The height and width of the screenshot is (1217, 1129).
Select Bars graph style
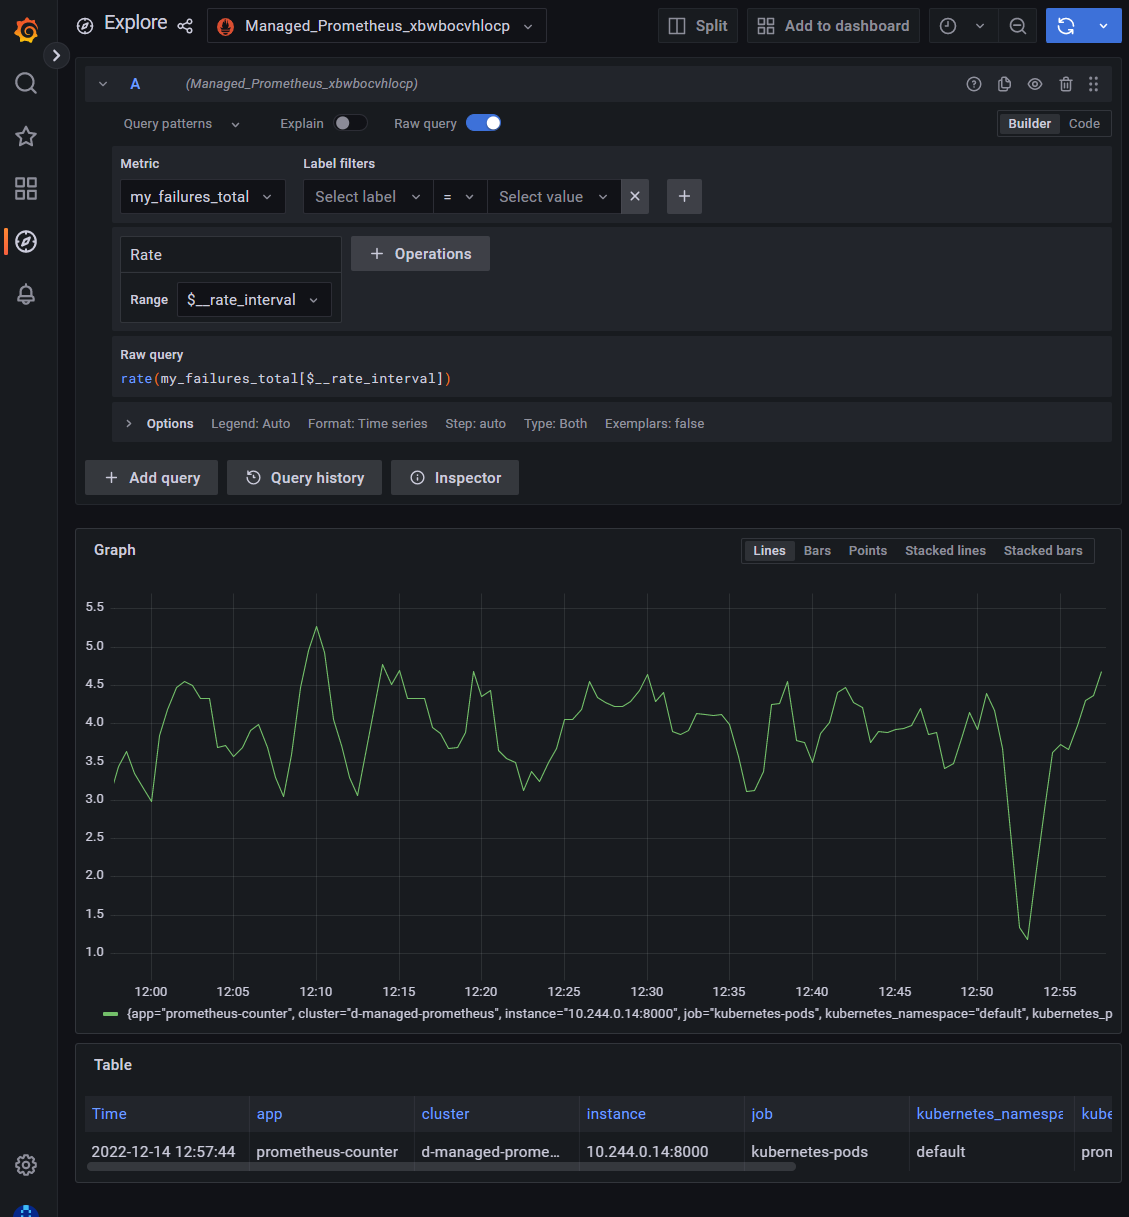(817, 551)
